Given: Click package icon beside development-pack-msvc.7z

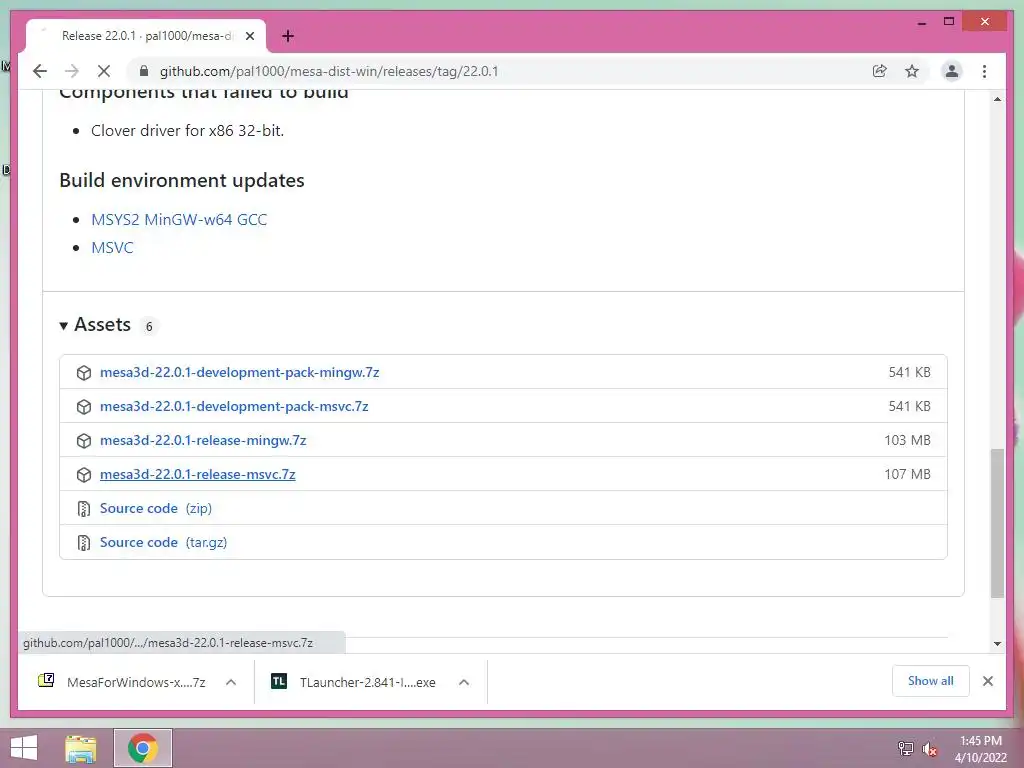Looking at the screenshot, I should 84,407.
